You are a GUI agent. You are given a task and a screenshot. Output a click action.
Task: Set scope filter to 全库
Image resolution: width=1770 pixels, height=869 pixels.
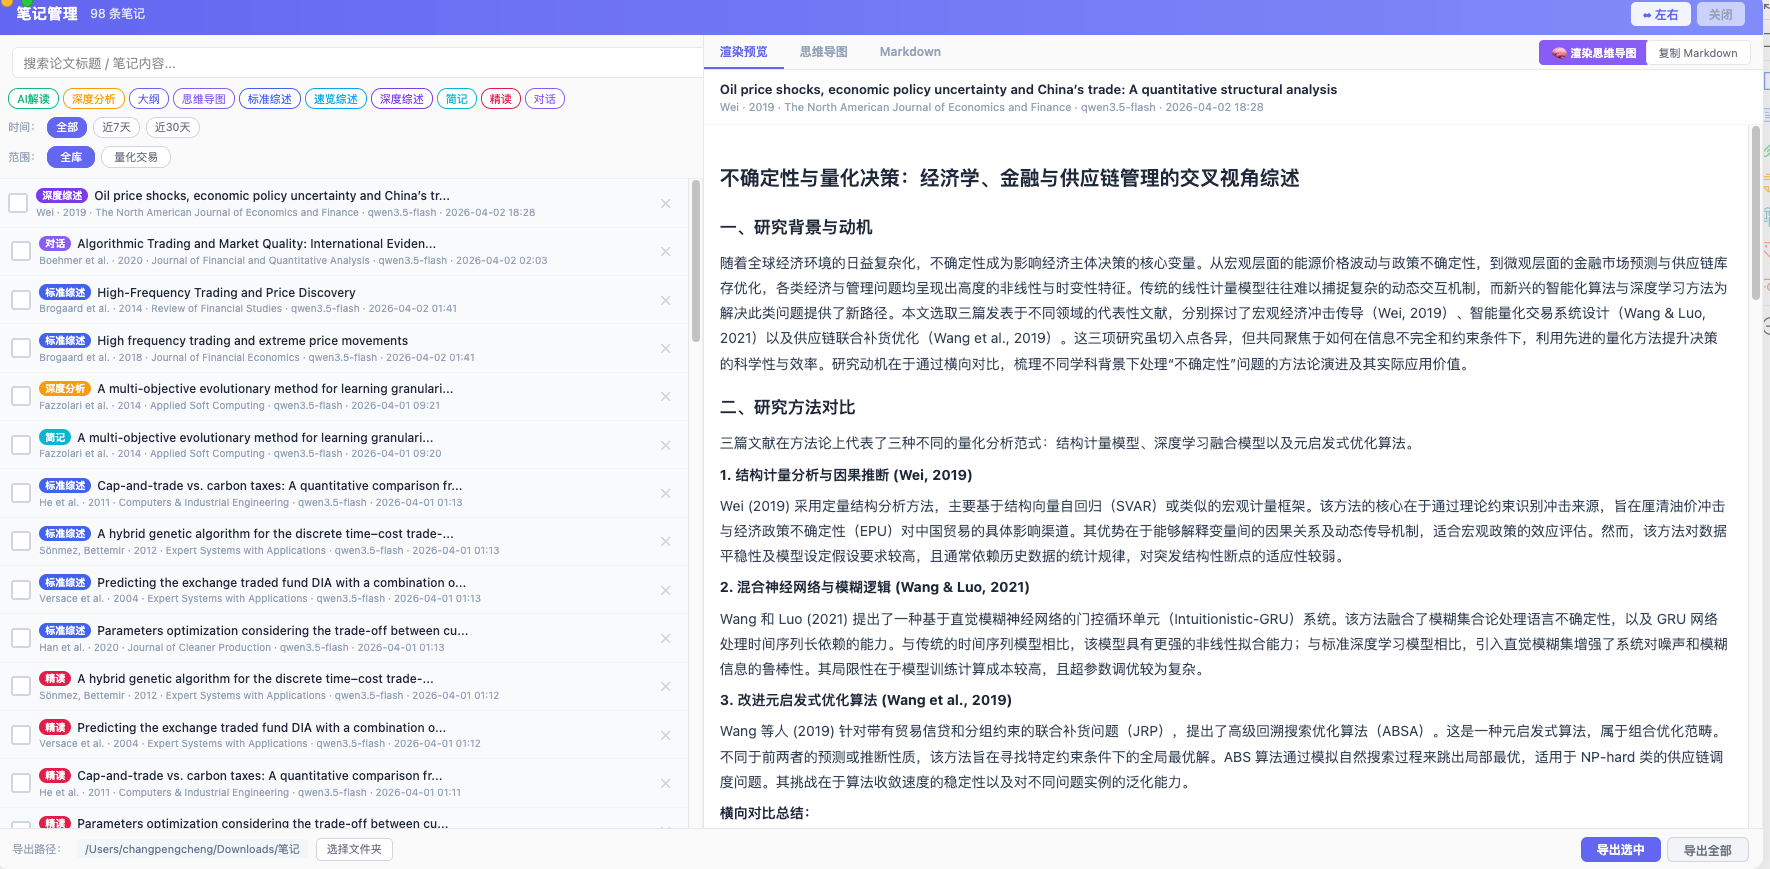[x=71, y=157]
